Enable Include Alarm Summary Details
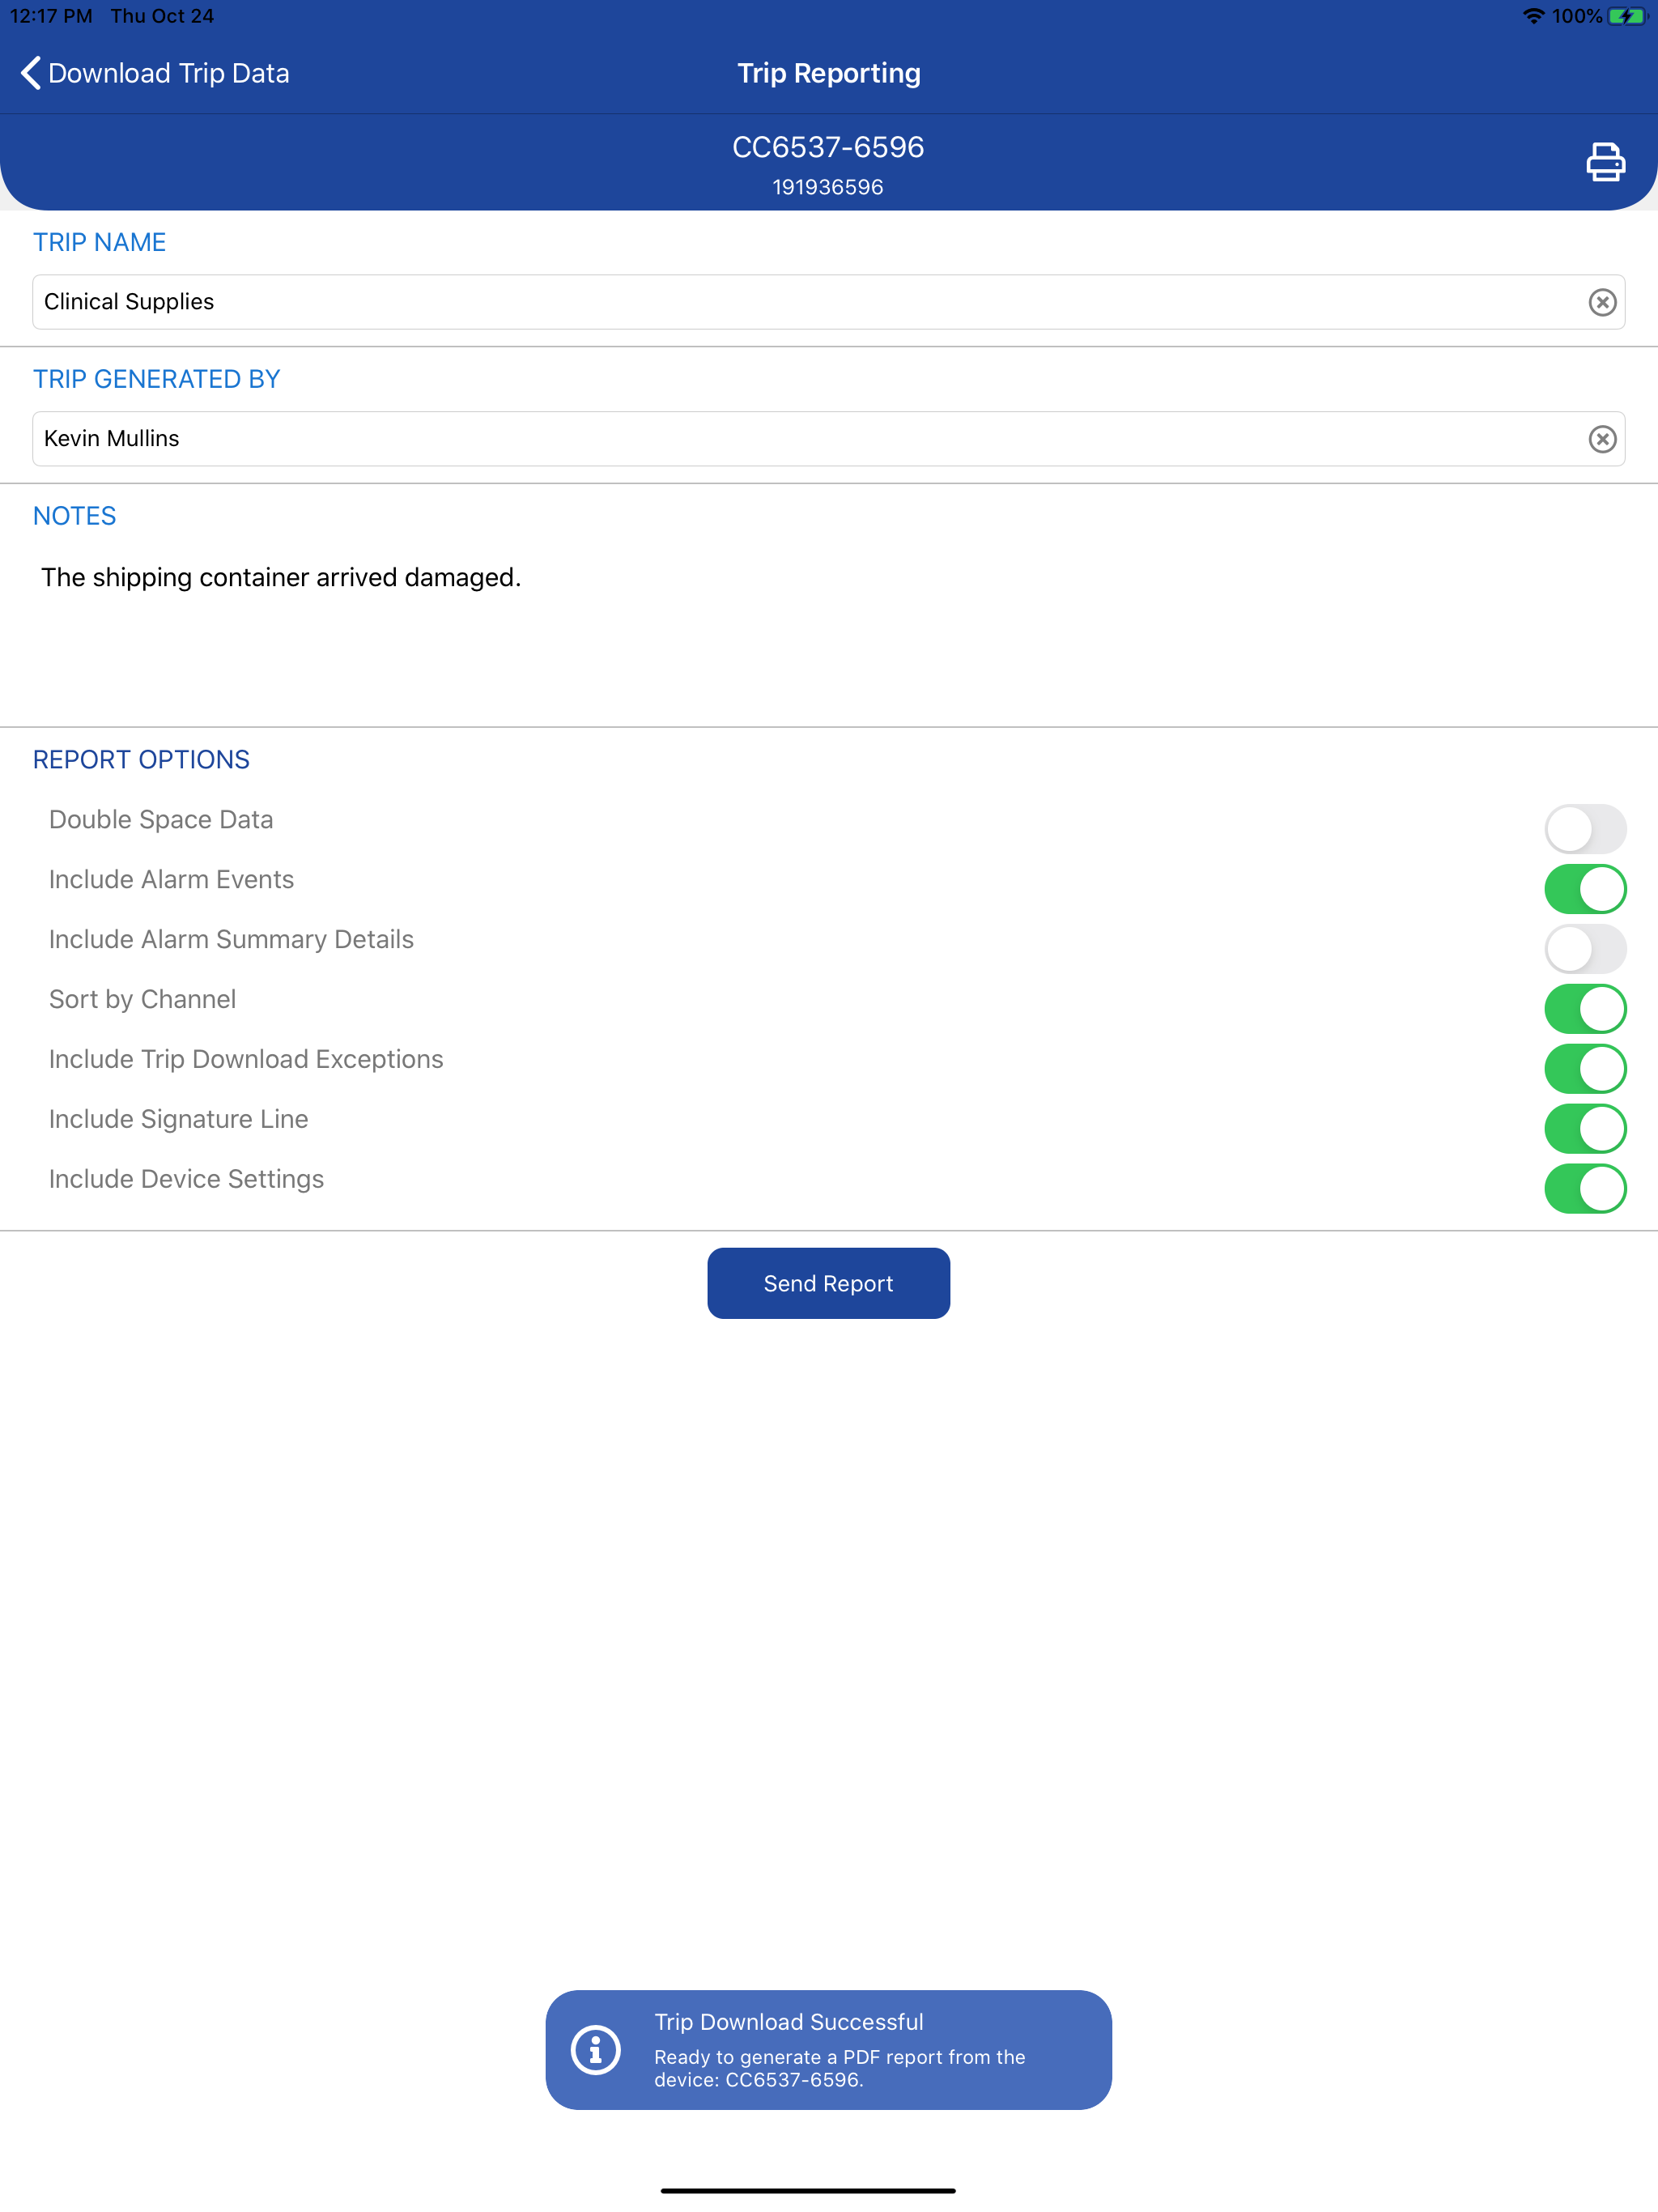 [1585, 949]
